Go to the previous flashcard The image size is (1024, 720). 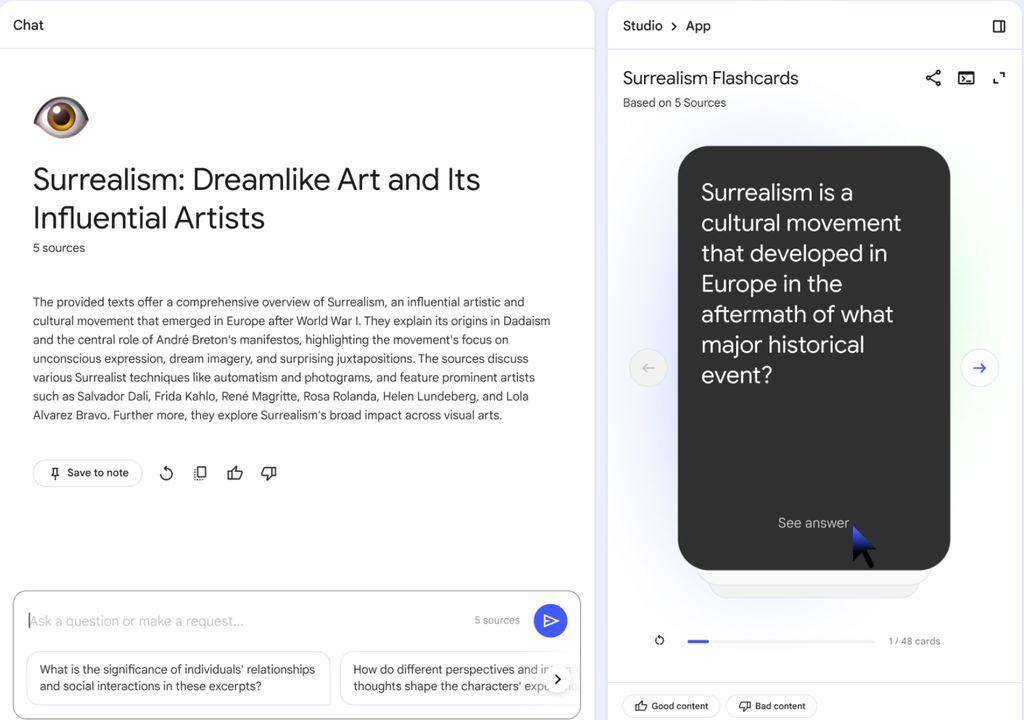click(x=648, y=368)
